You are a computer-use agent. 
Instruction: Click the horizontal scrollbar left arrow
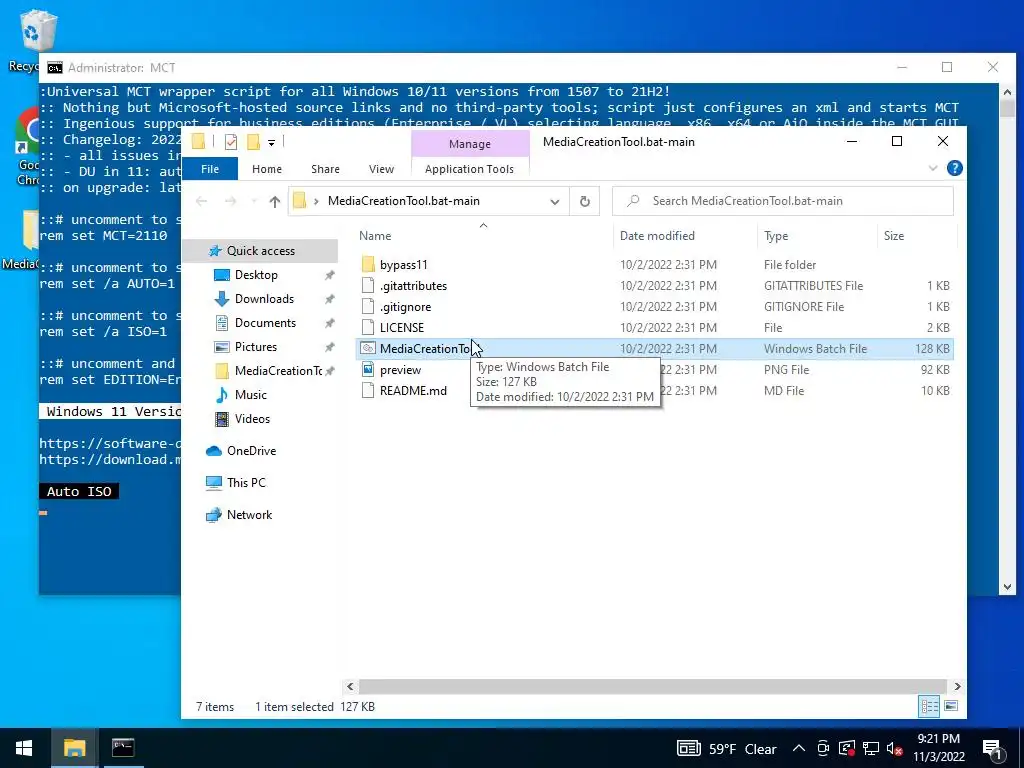(x=350, y=686)
